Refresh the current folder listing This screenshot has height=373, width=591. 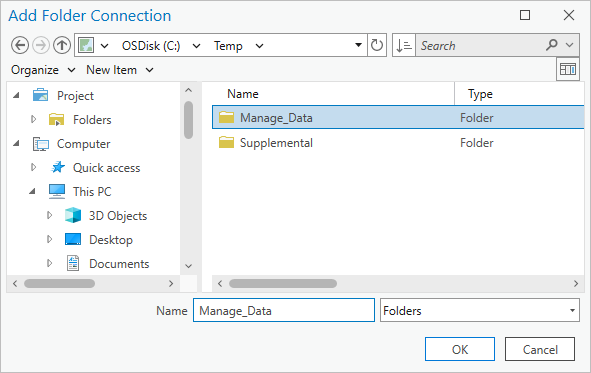tap(377, 45)
